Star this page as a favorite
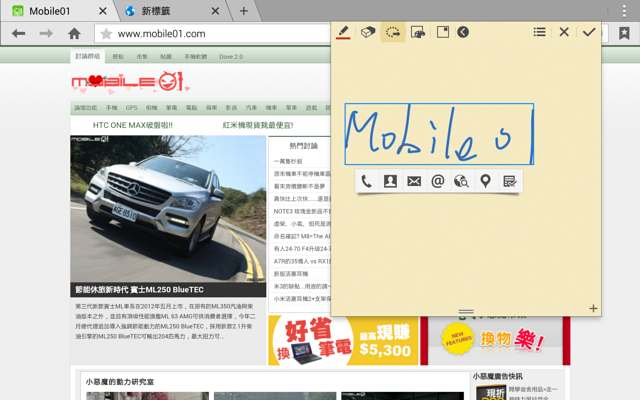Image resolution: width=640 pixels, height=400 pixels. pos(106,33)
